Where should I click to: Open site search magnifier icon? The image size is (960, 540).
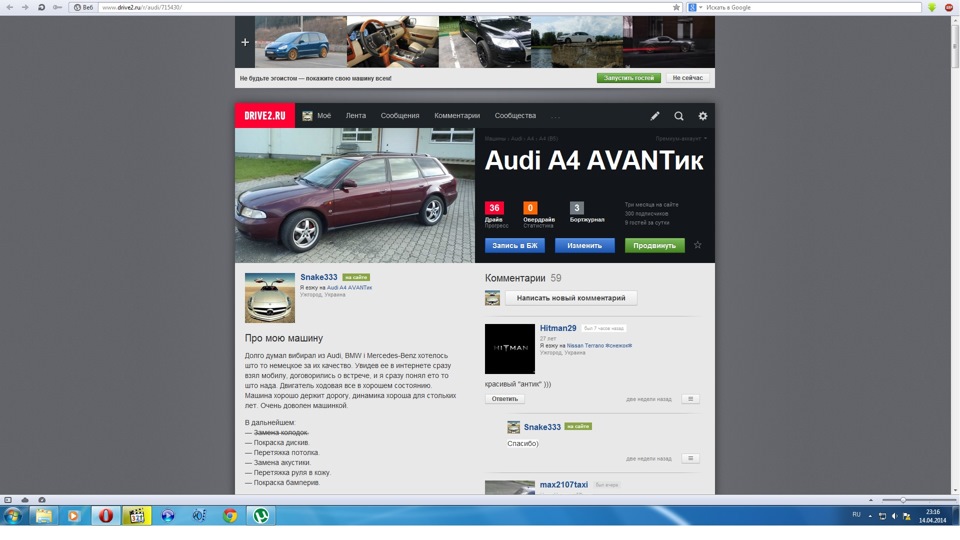point(678,116)
